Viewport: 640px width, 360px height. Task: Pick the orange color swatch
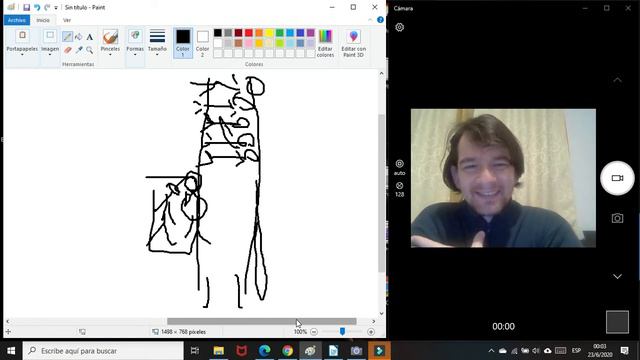coord(259,33)
